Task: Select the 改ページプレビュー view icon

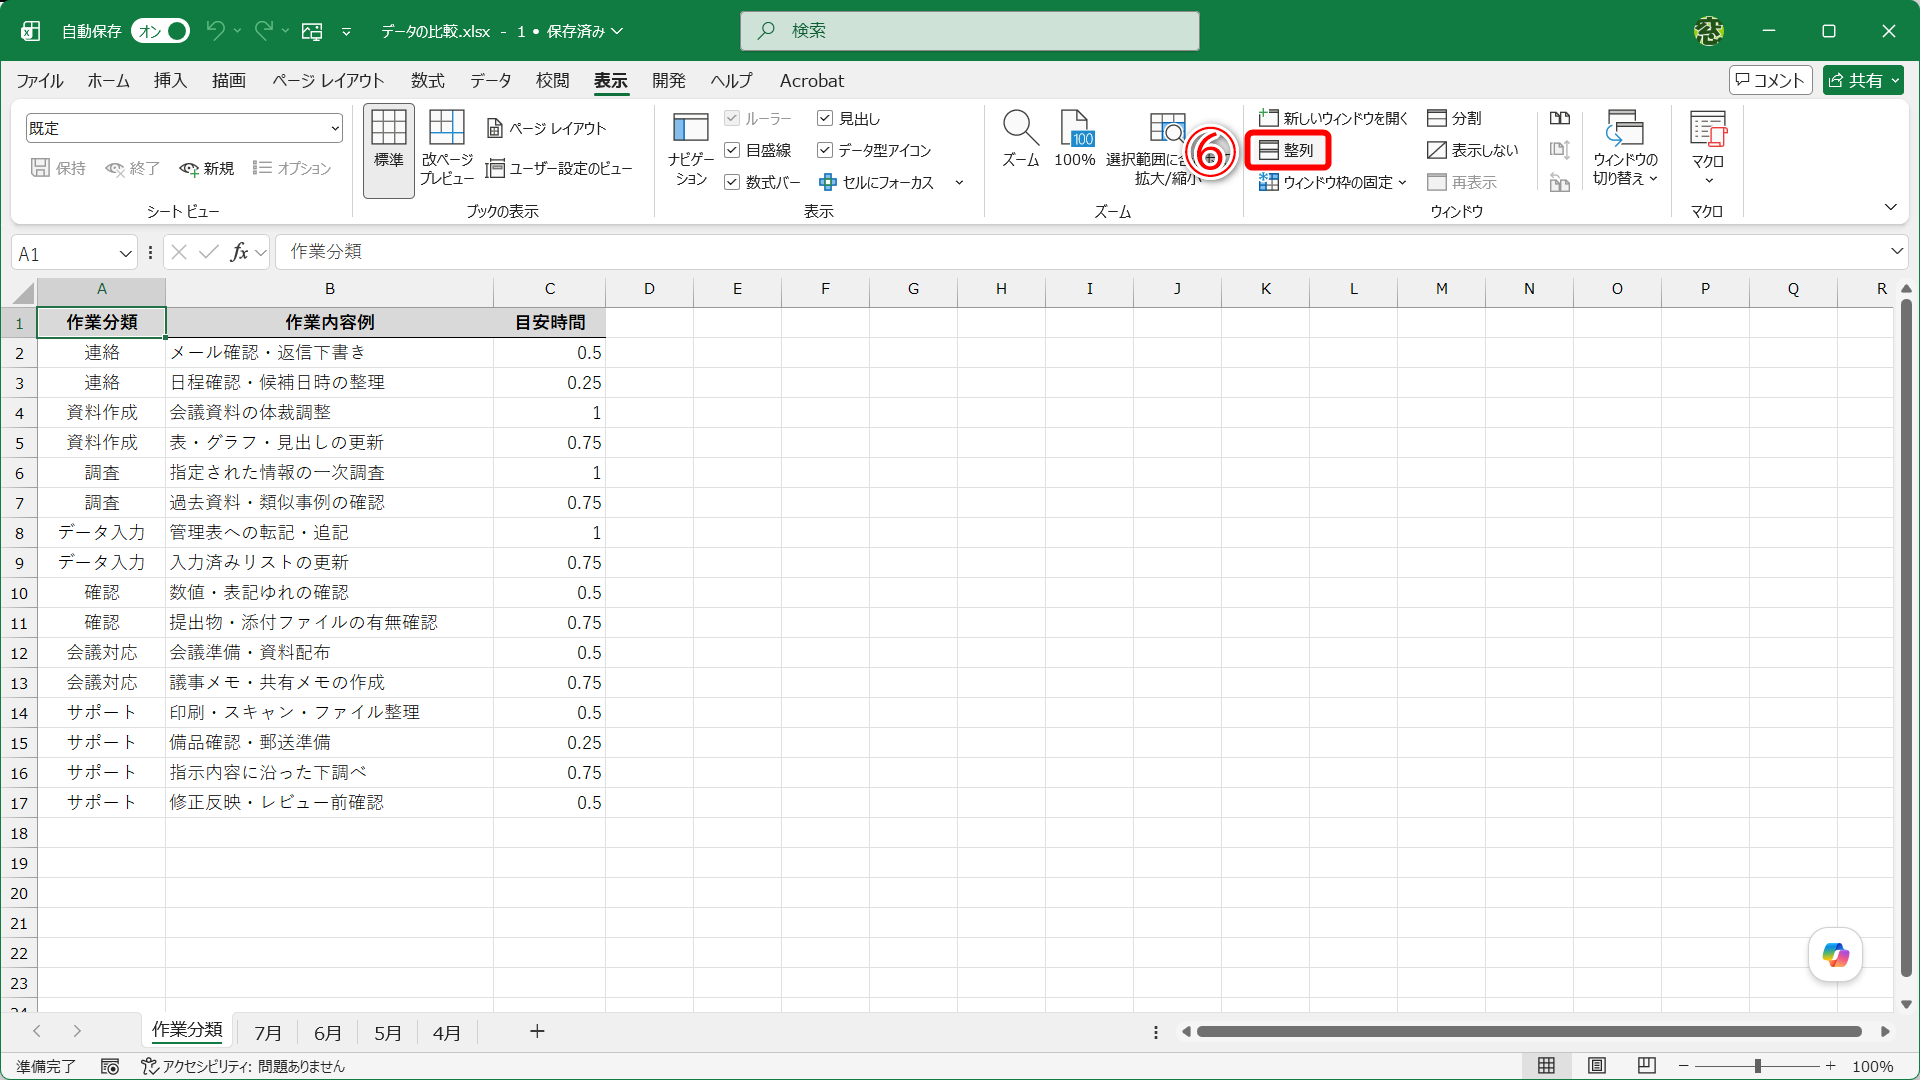Action: (x=447, y=147)
